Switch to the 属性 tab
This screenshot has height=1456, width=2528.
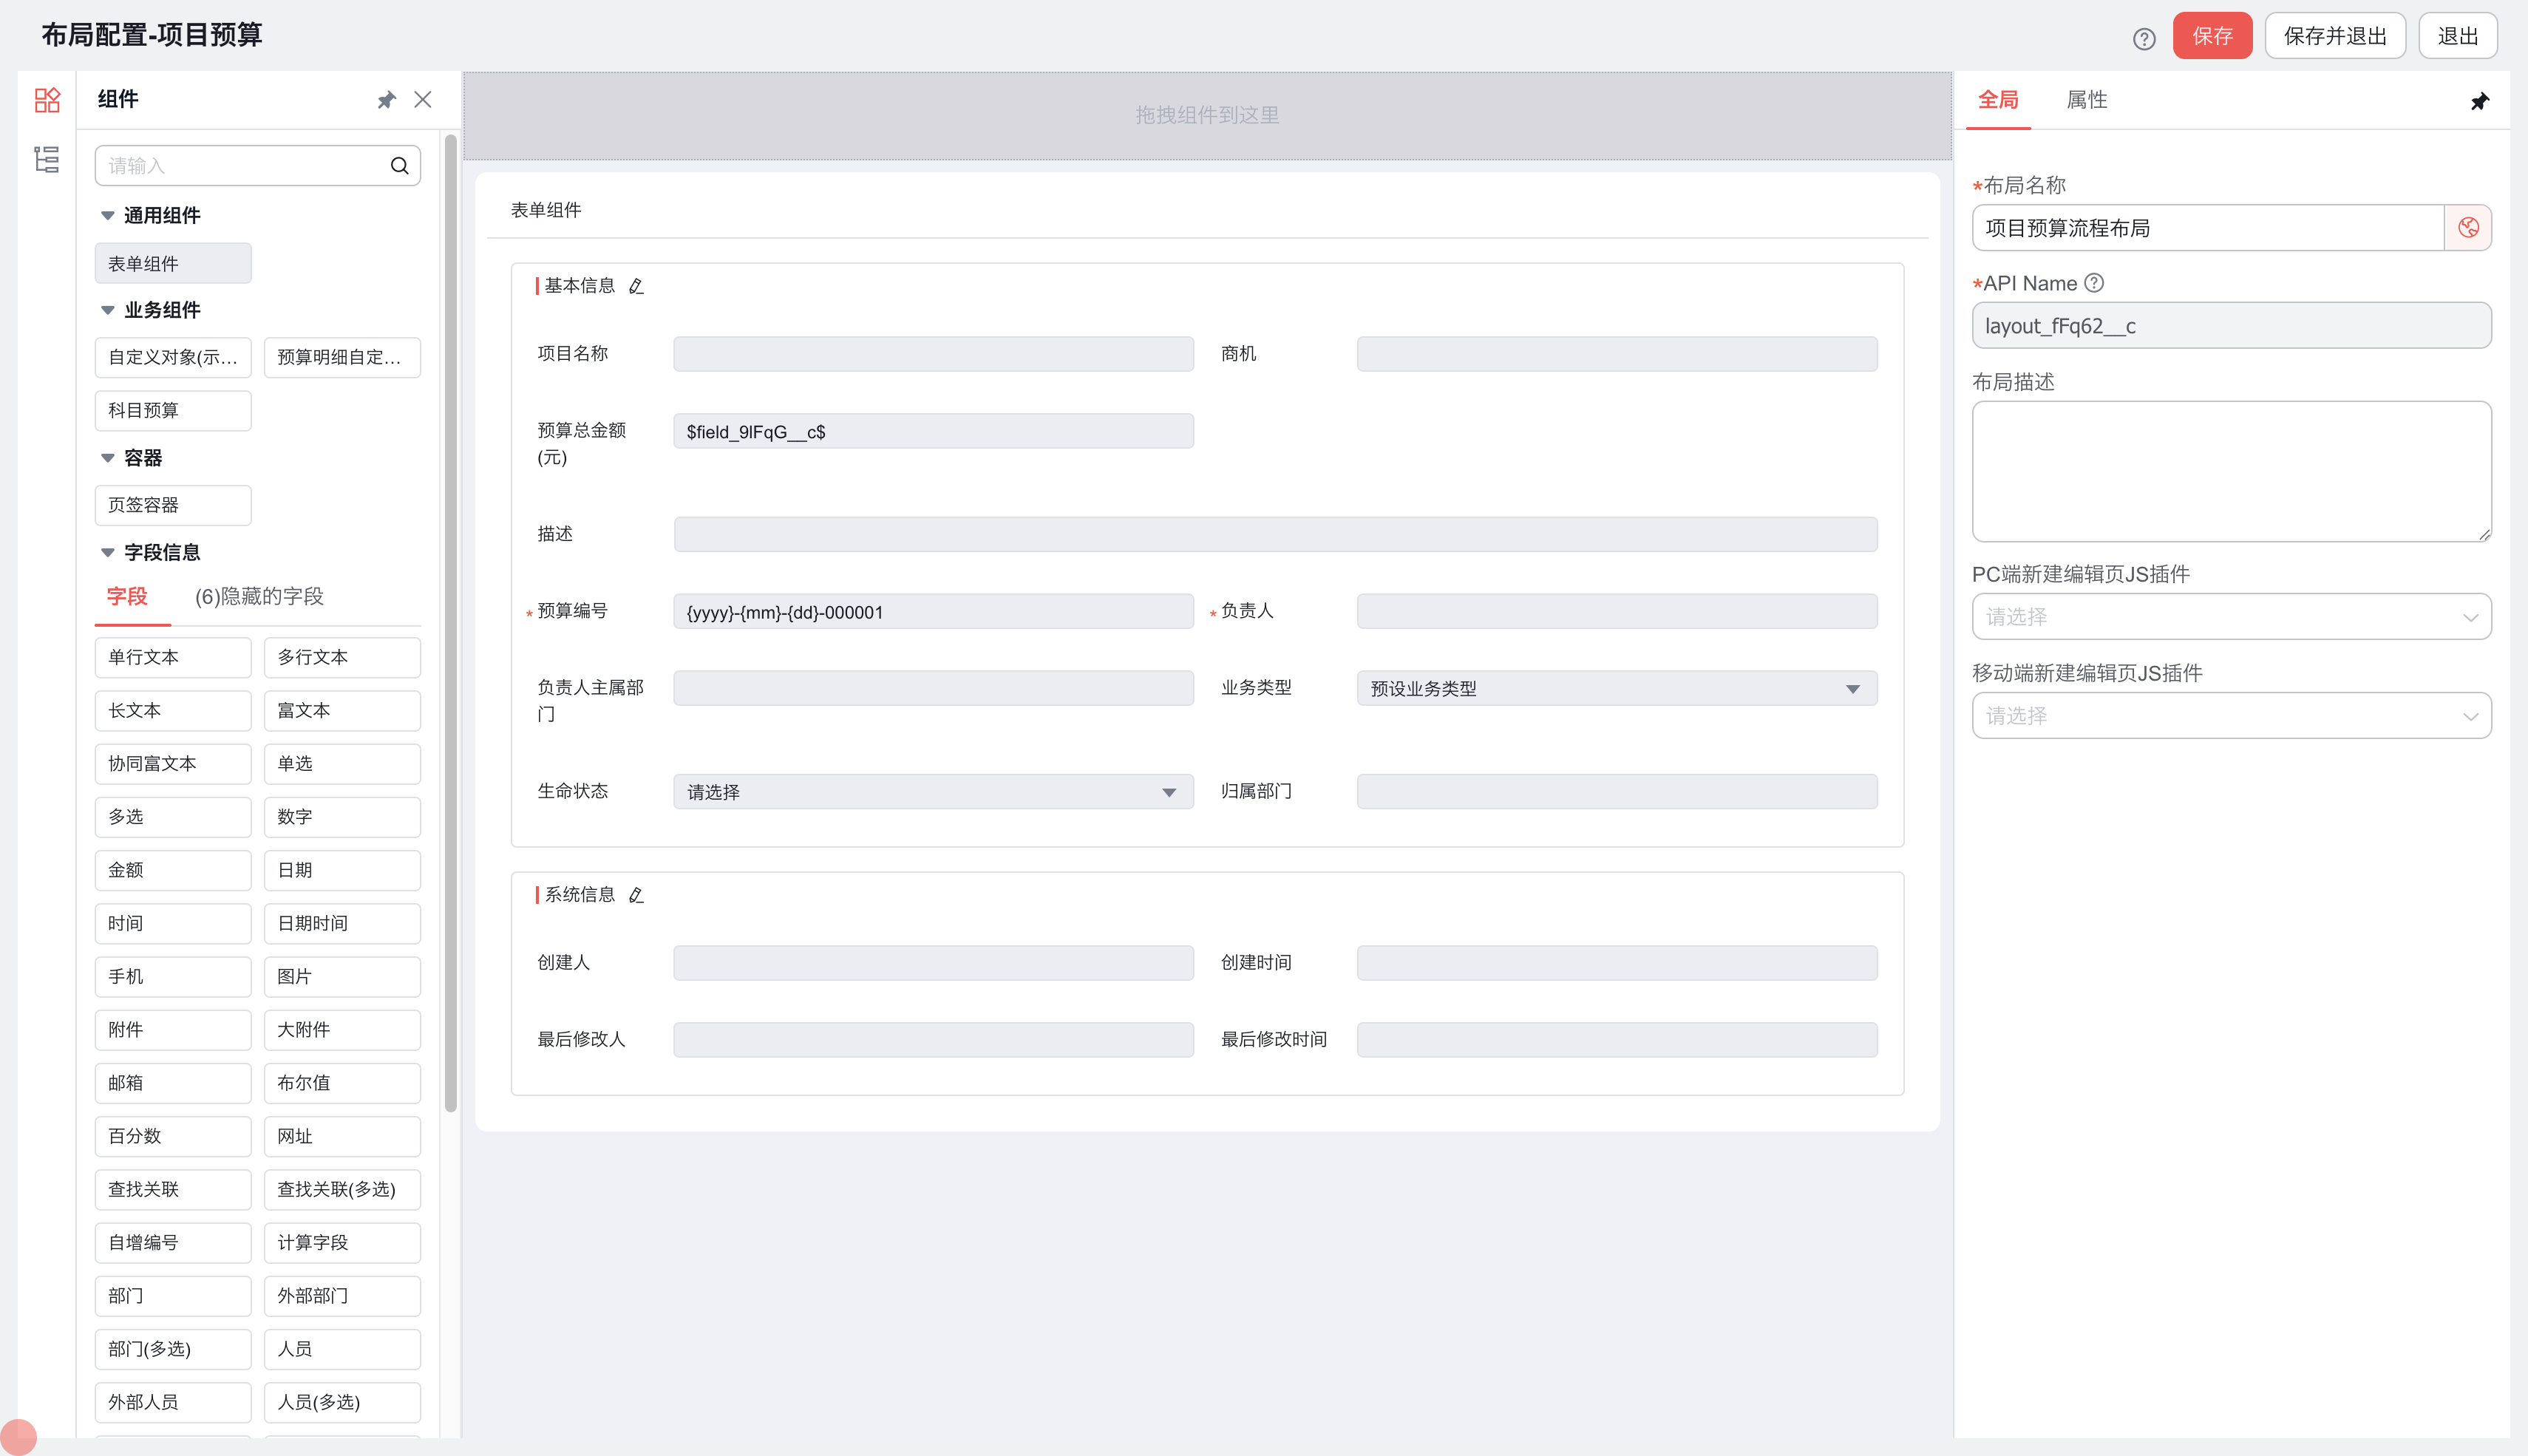coord(2087,100)
